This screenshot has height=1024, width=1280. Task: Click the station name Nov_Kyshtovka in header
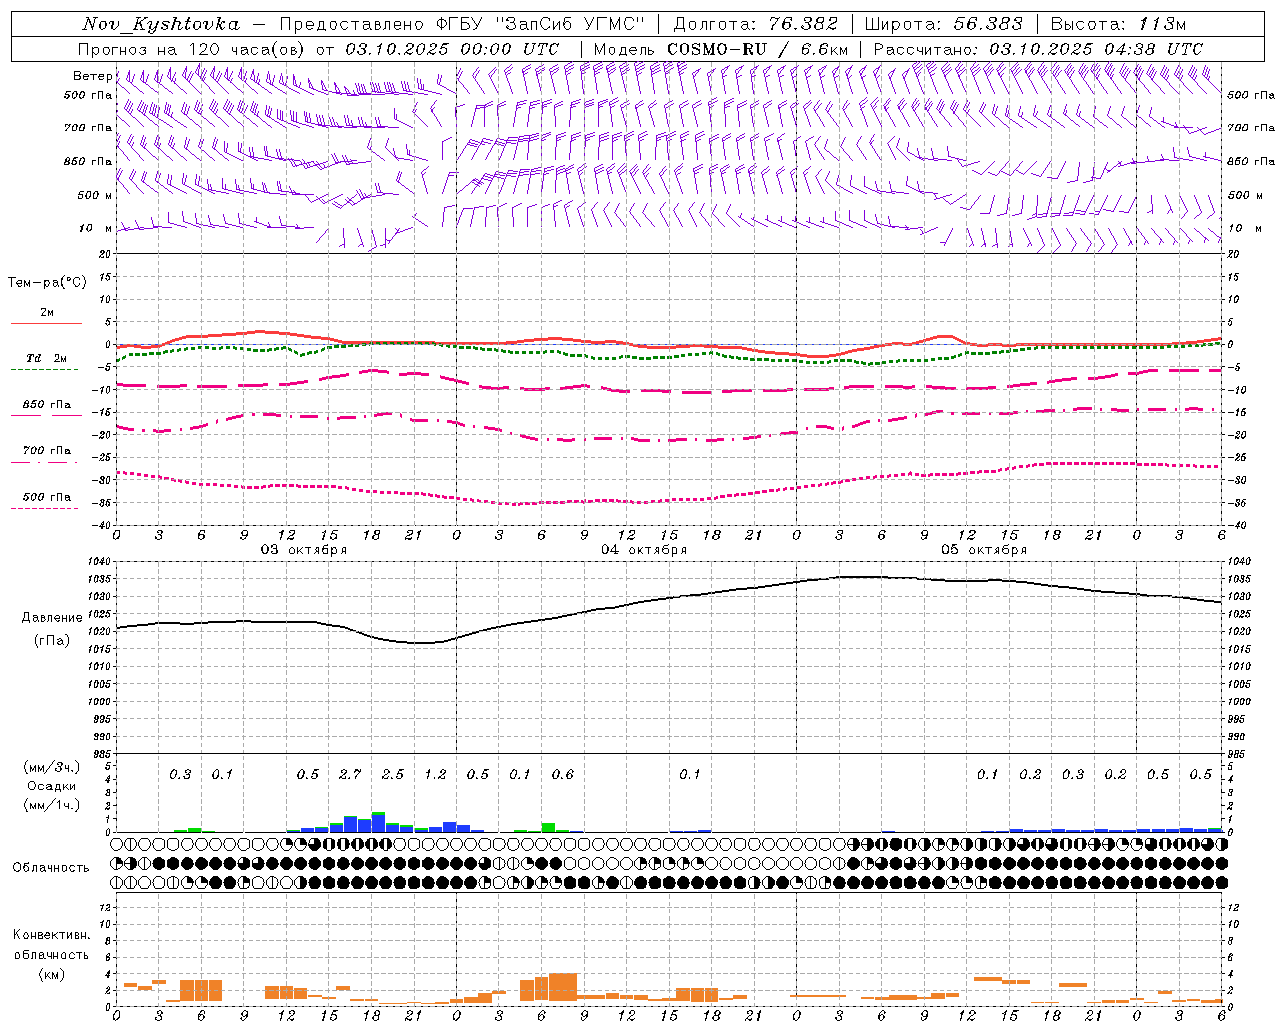(x=161, y=24)
